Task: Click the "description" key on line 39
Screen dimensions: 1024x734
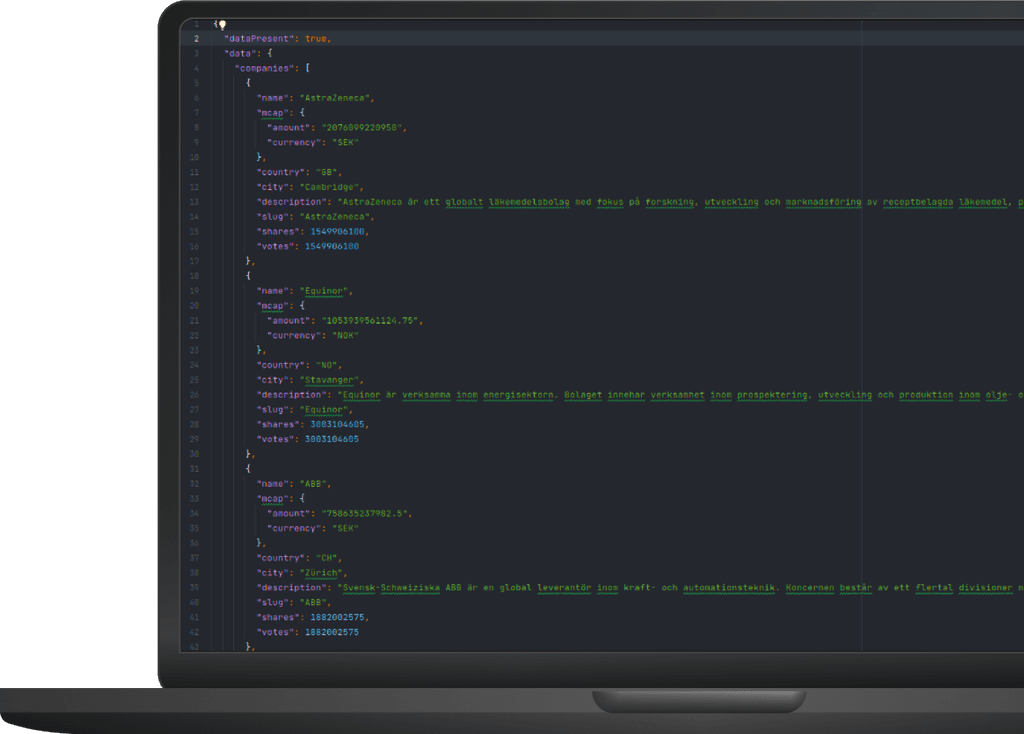Action: pyautogui.click(x=291, y=588)
